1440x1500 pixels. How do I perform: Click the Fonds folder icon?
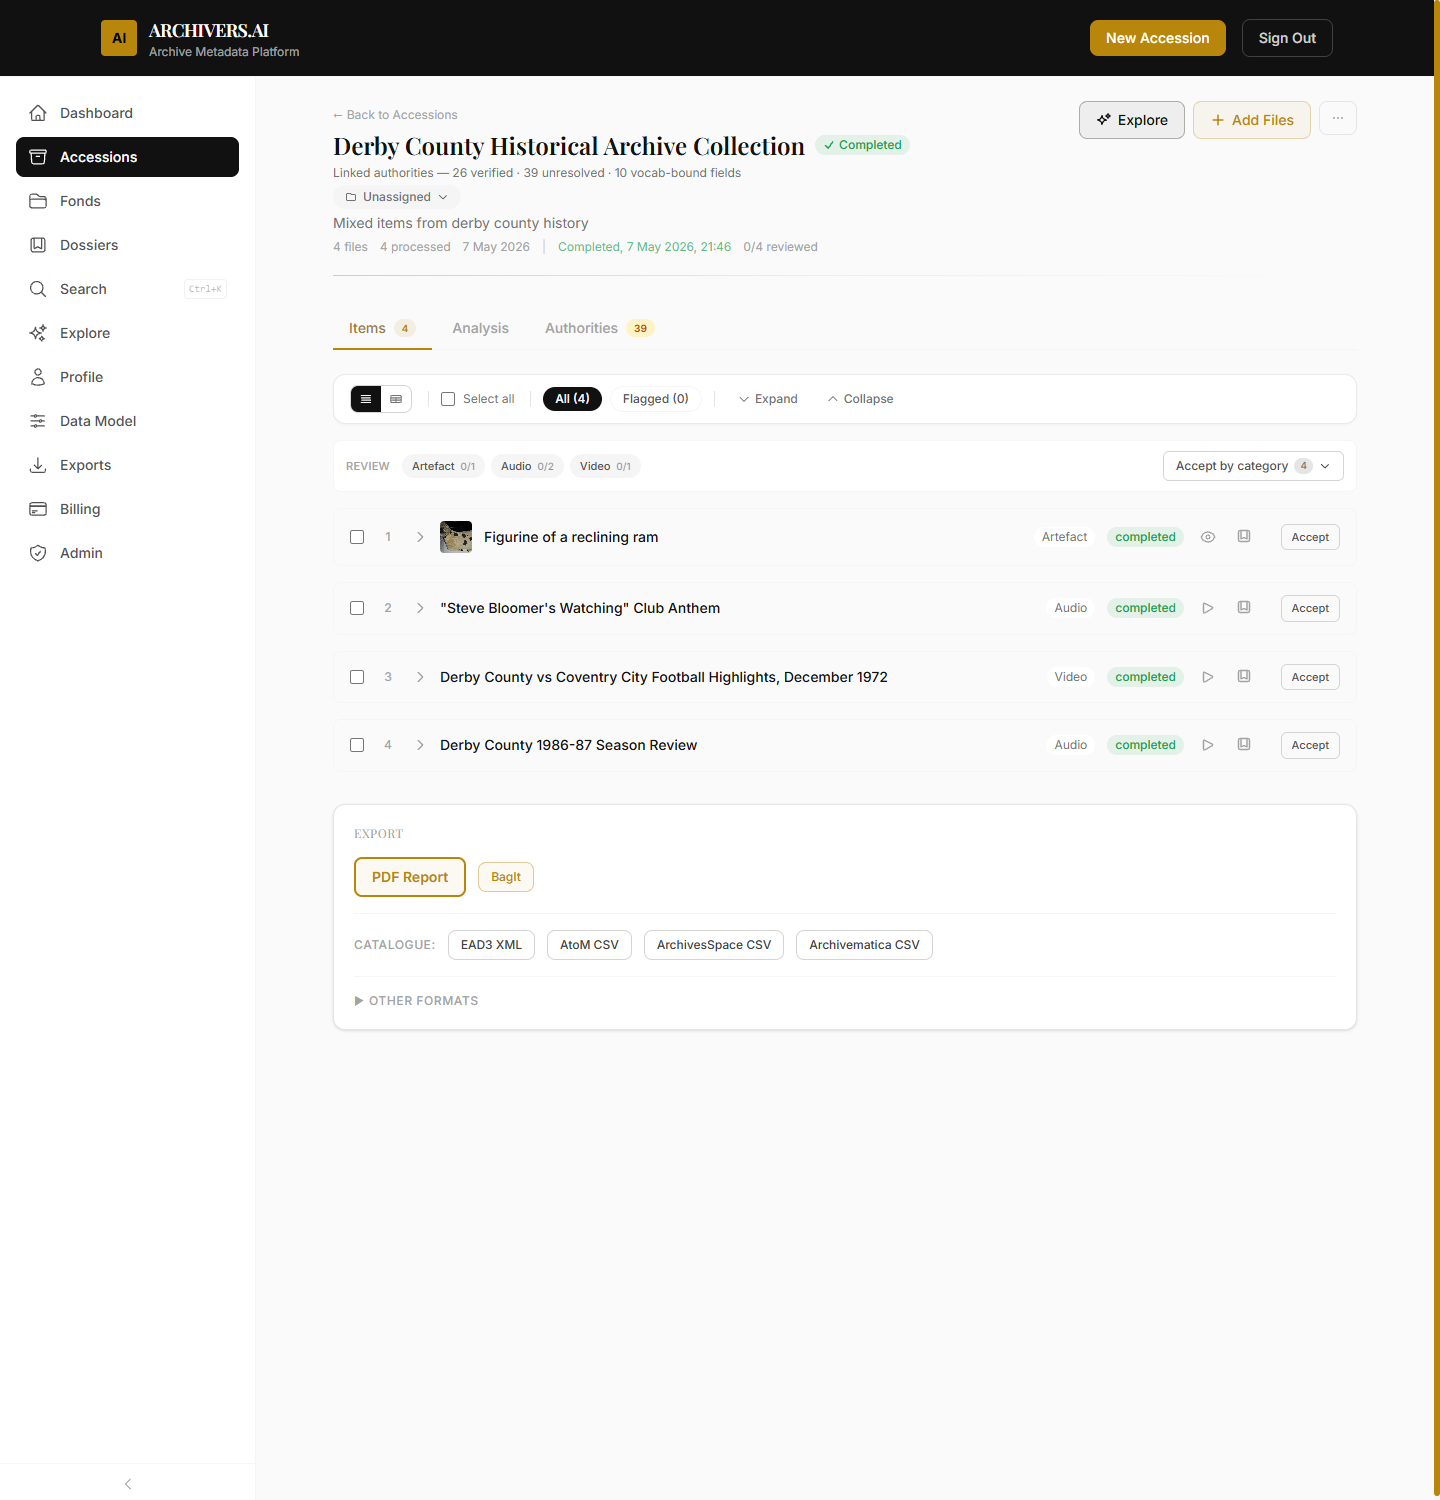38,201
